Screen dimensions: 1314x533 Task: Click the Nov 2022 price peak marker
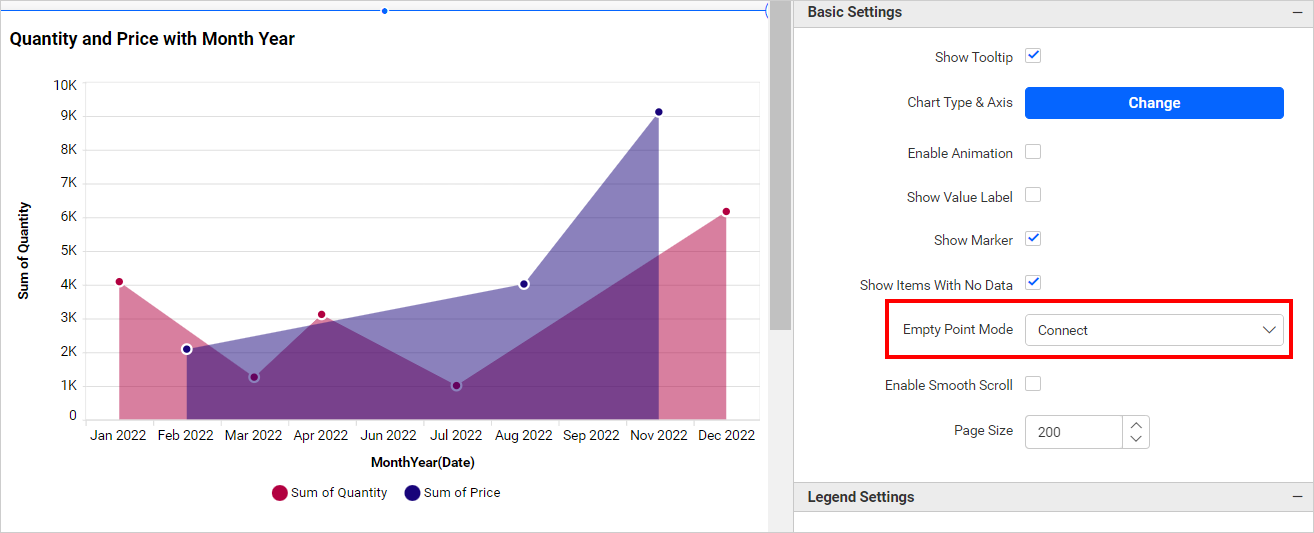[659, 112]
